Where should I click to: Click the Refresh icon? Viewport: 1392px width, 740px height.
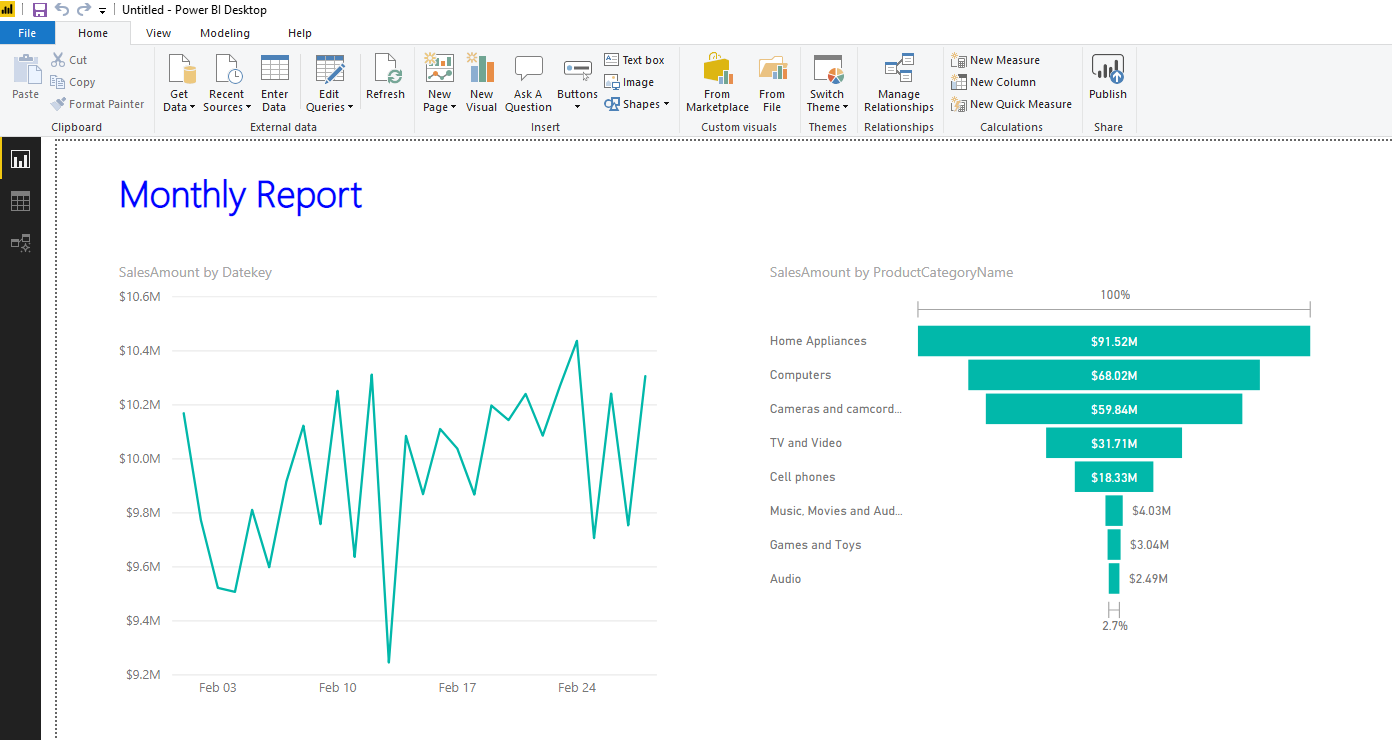(385, 78)
